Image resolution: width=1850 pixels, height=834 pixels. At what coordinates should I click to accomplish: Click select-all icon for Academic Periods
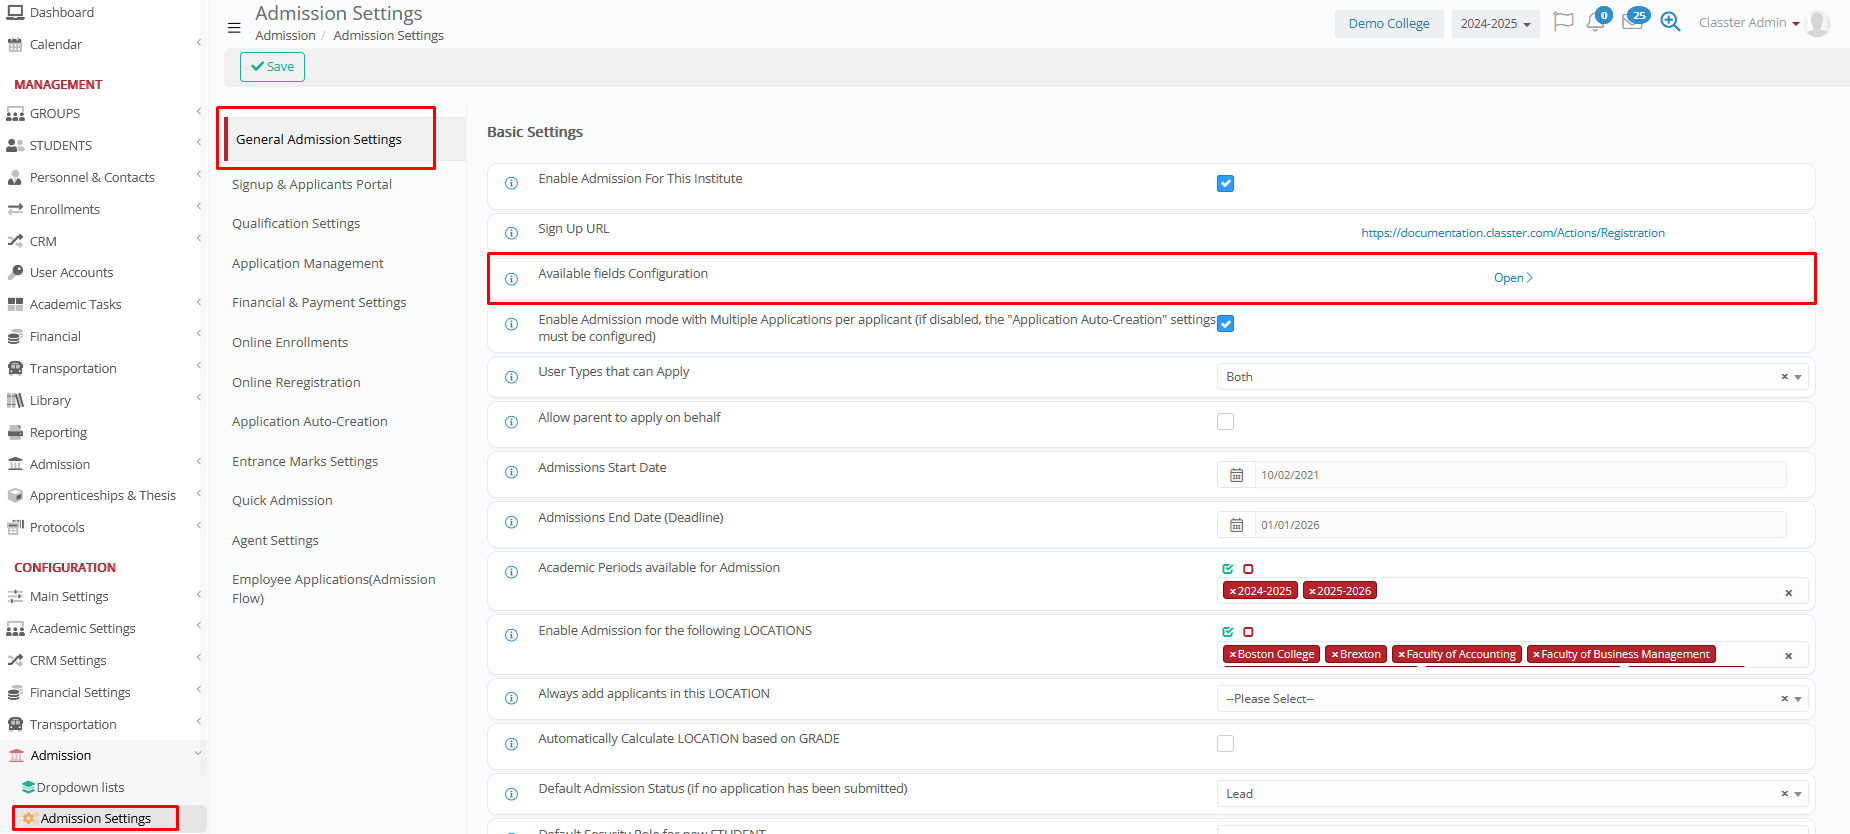[x=1228, y=569]
